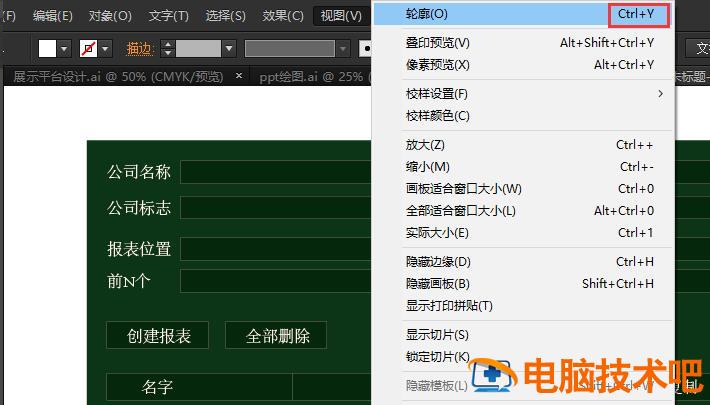Select 轮廓(O) outline view mode

427,14
